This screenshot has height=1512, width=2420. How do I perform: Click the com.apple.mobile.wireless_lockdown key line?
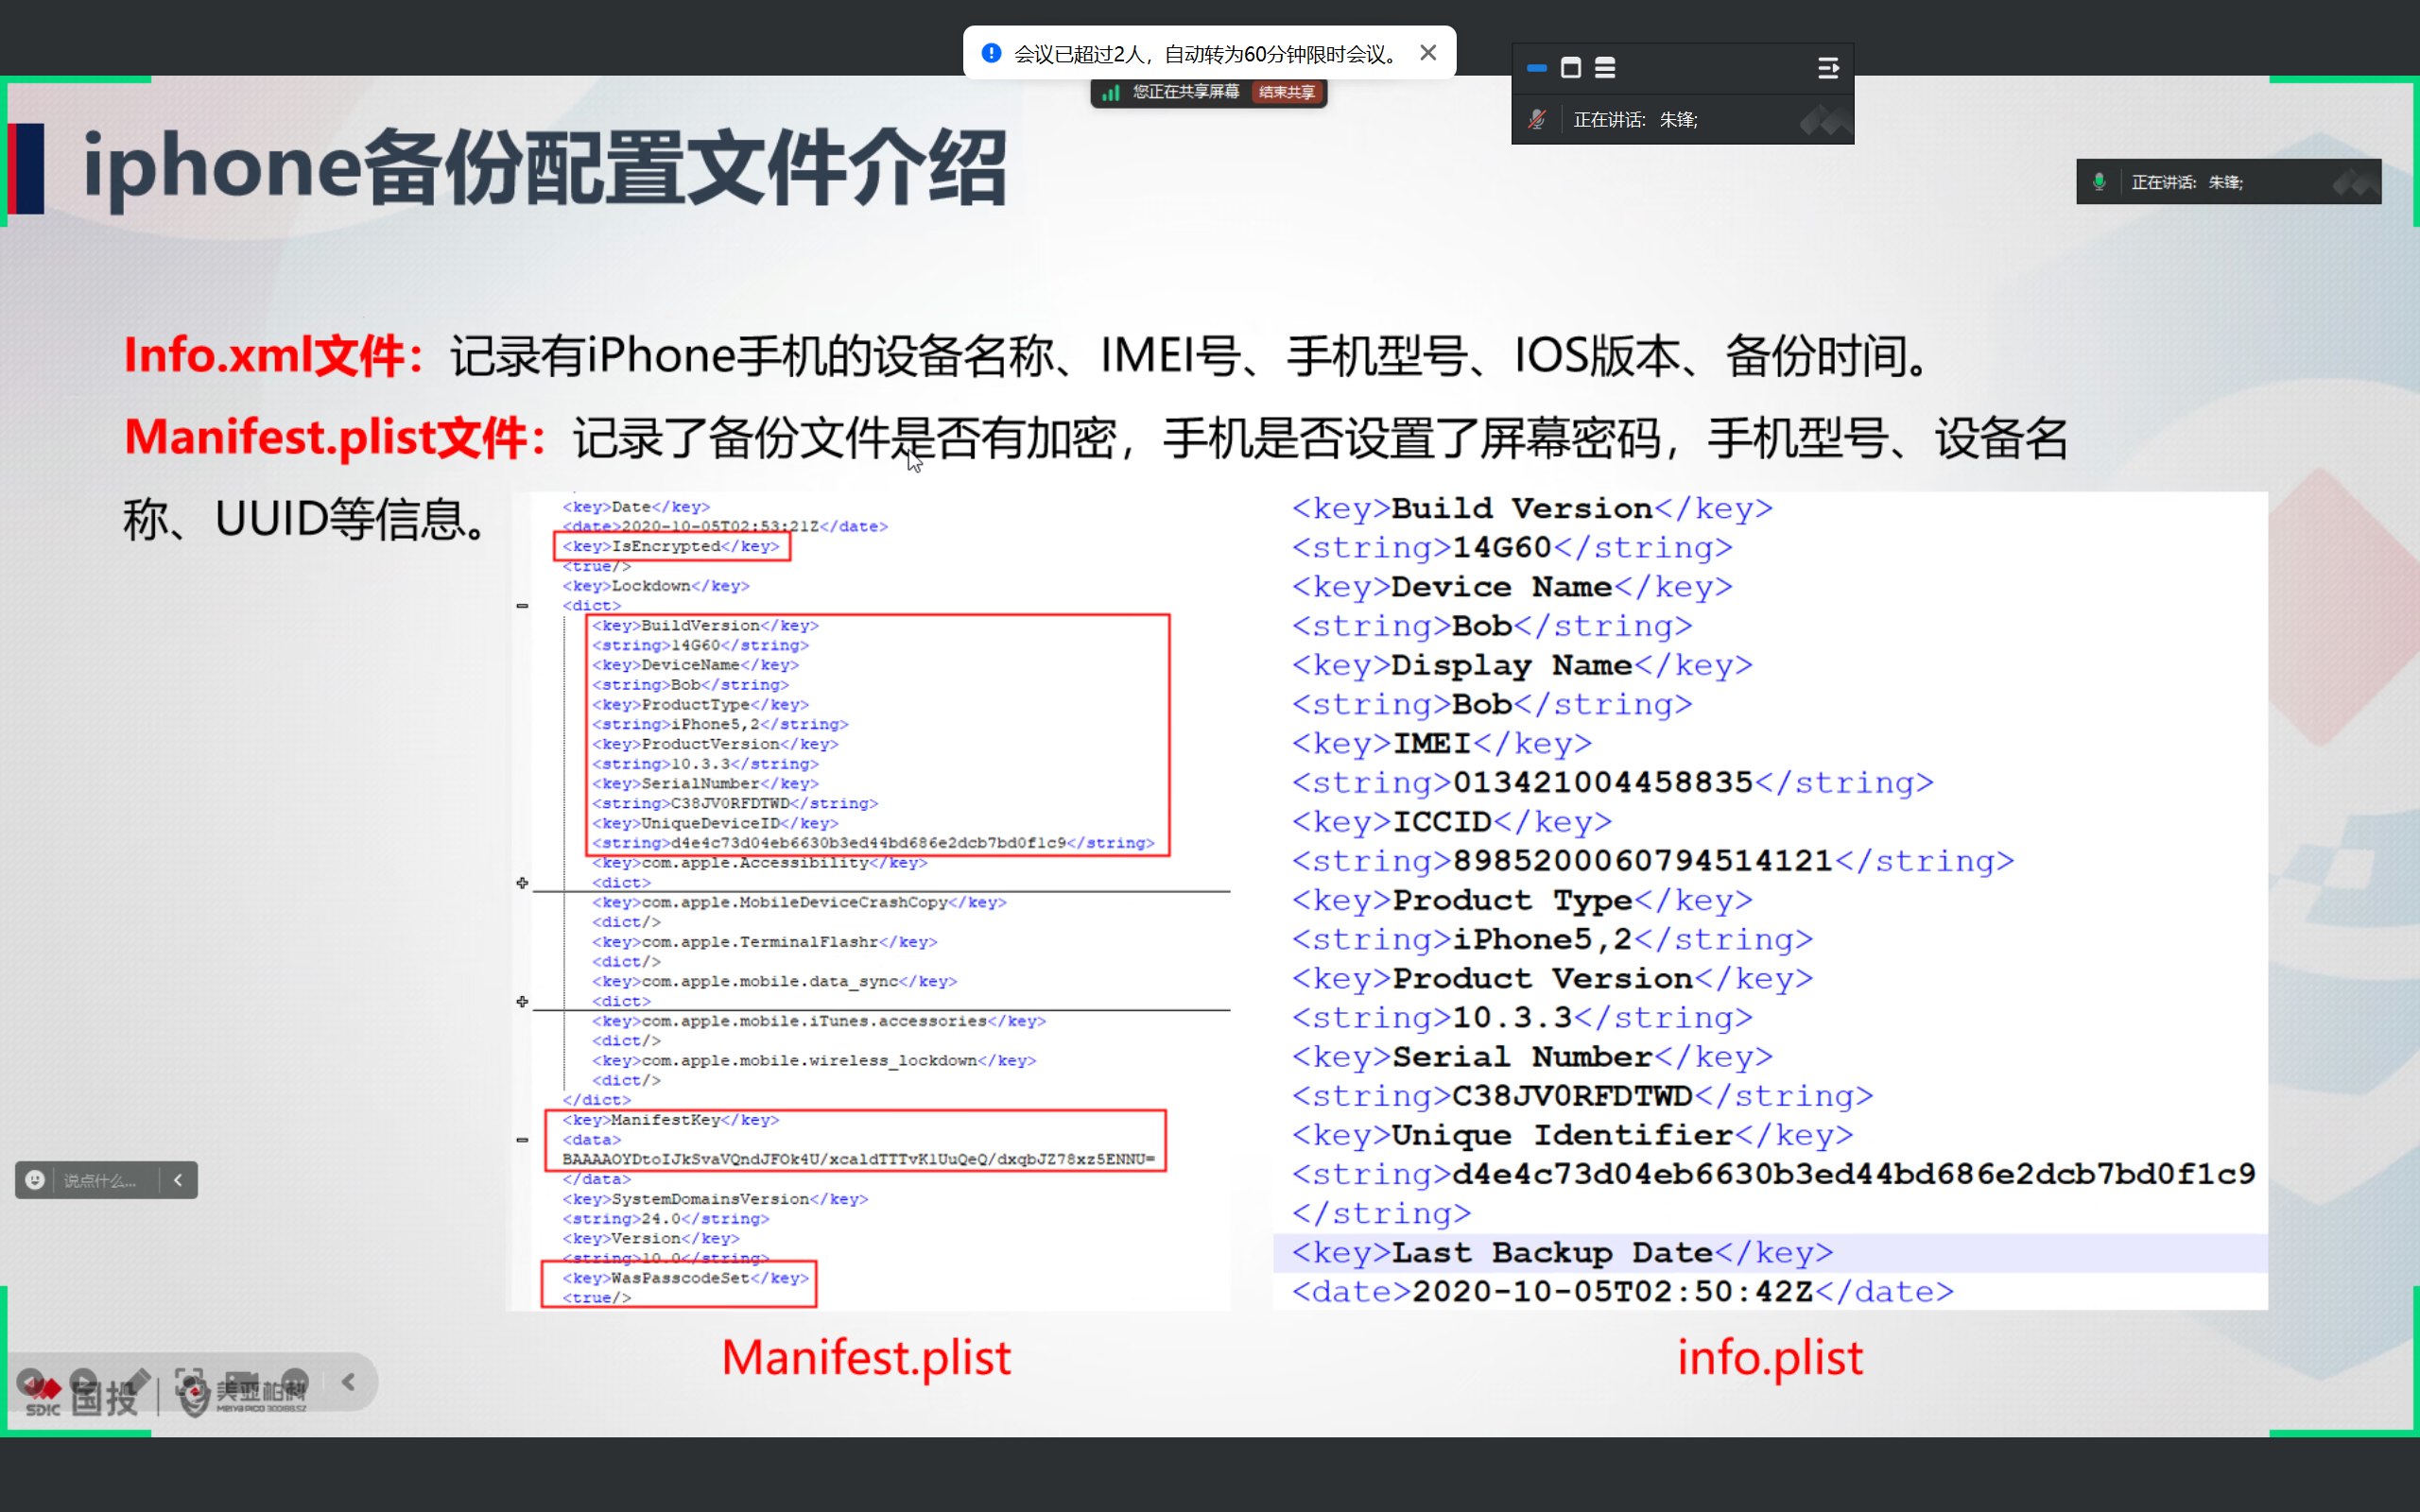[814, 1061]
